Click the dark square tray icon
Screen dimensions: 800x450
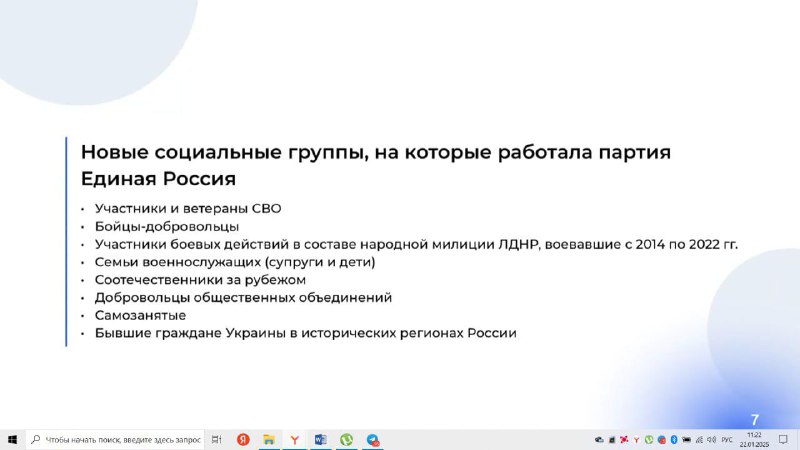click(612, 440)
